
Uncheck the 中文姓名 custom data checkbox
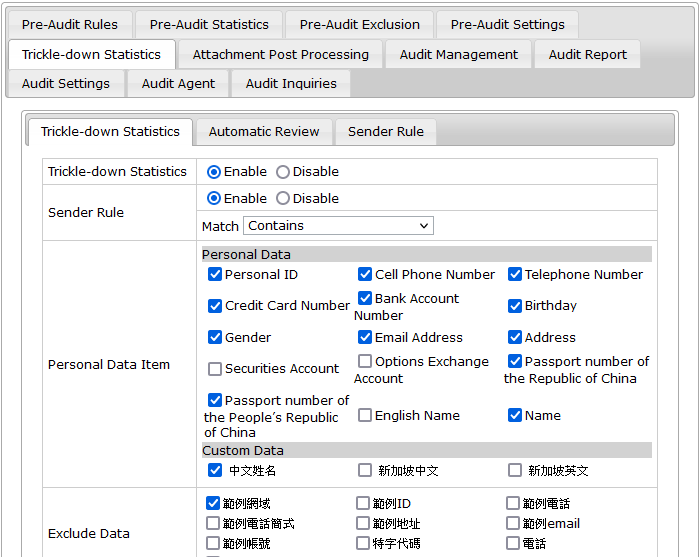[215, 470]
